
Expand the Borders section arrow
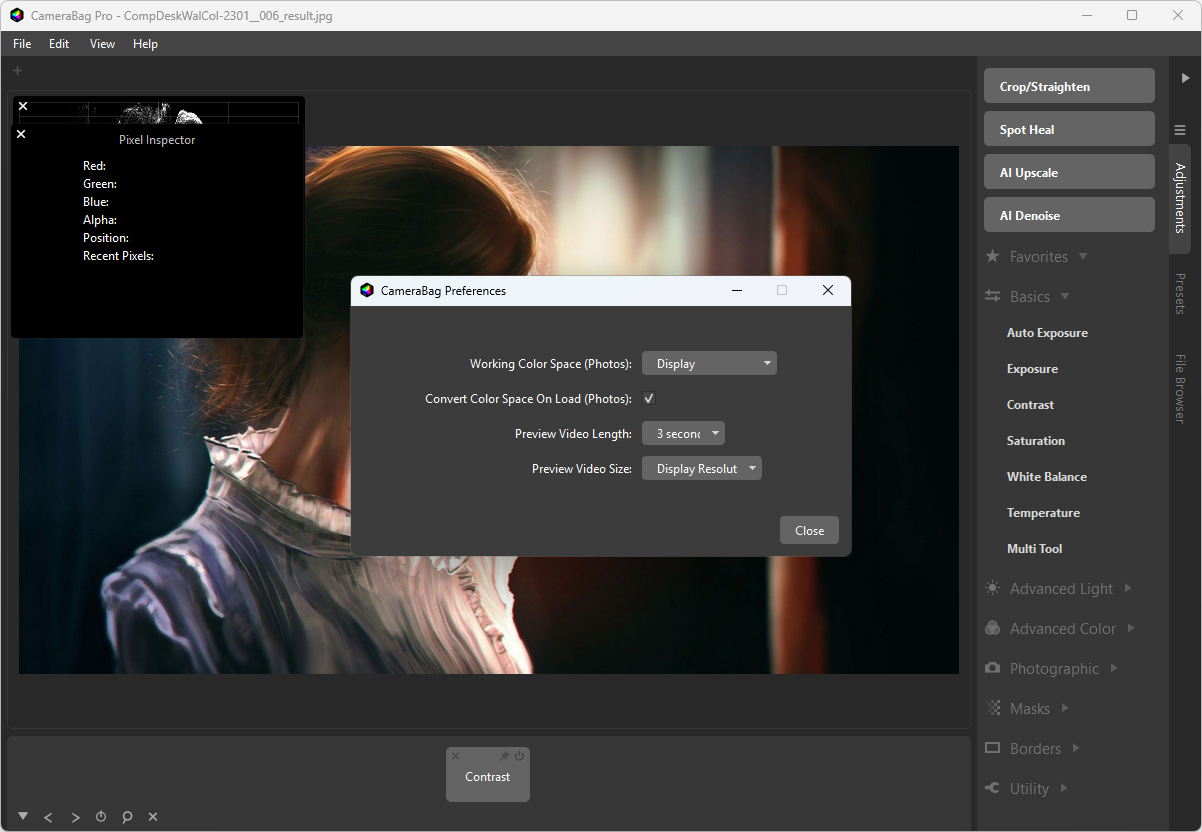pyautogui.click(x=1076, y=748)
